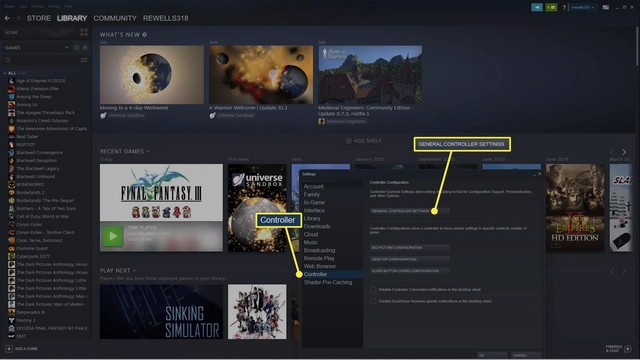Image resolution: width=640 pixels, height=360 pixels.
Task: Expand the Recent Games shelf dropdown
Action: (x=148, y=151)
